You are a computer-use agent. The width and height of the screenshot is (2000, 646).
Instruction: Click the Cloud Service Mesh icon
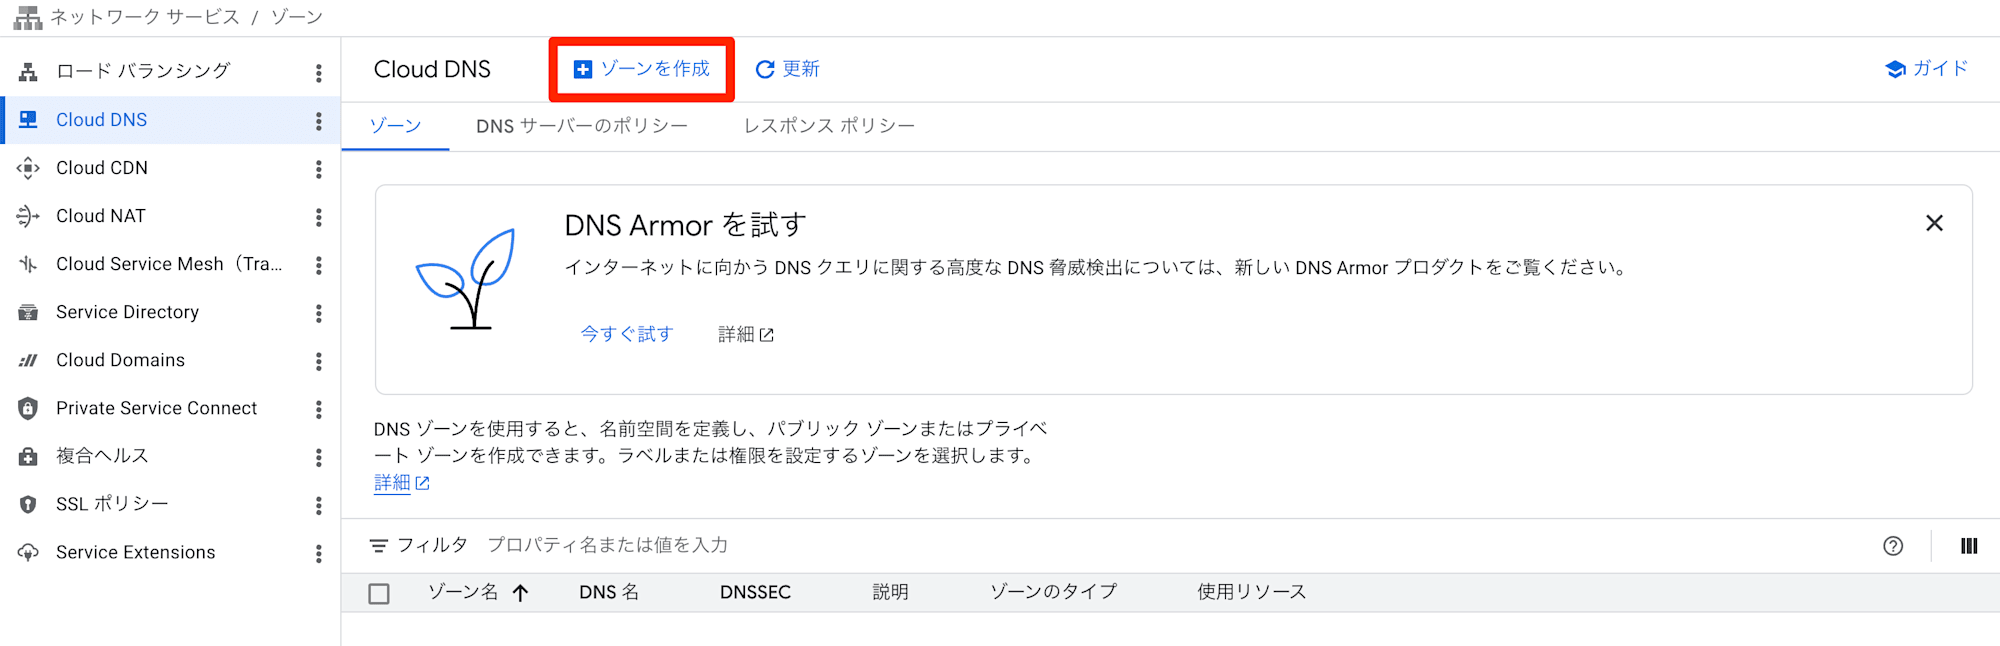28,264
